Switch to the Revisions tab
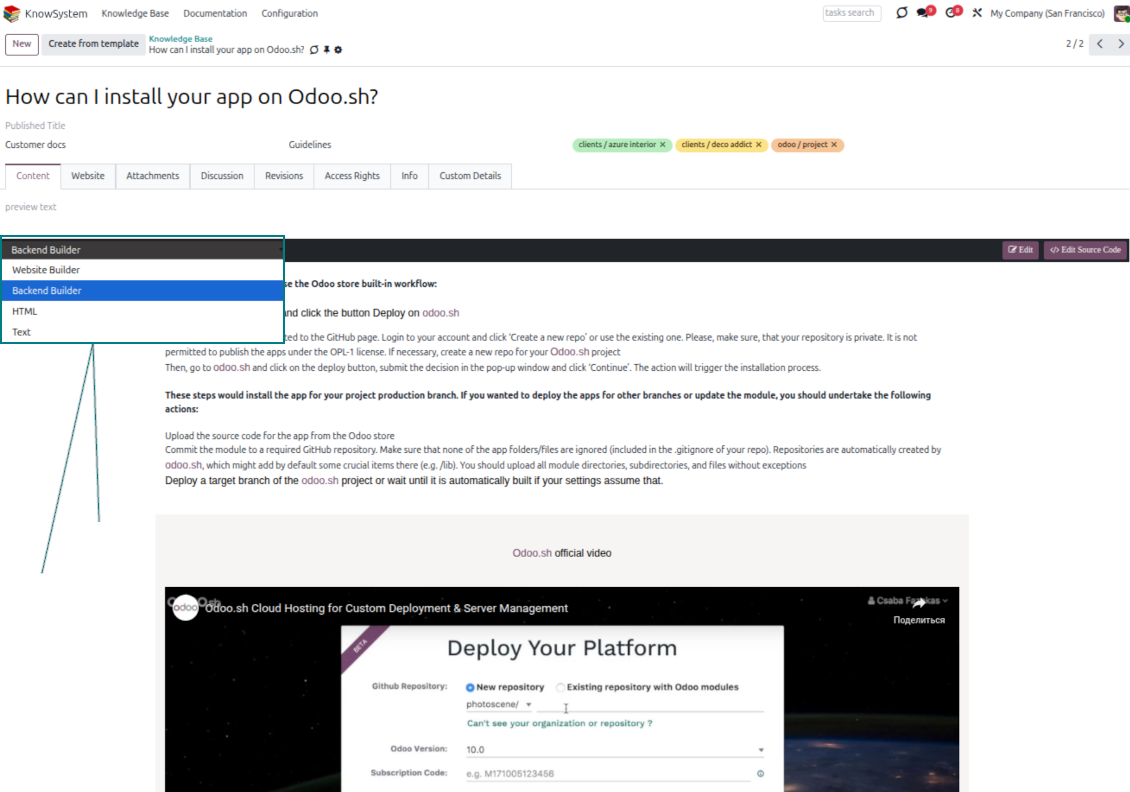1130x792 pixels. [284, 176]
